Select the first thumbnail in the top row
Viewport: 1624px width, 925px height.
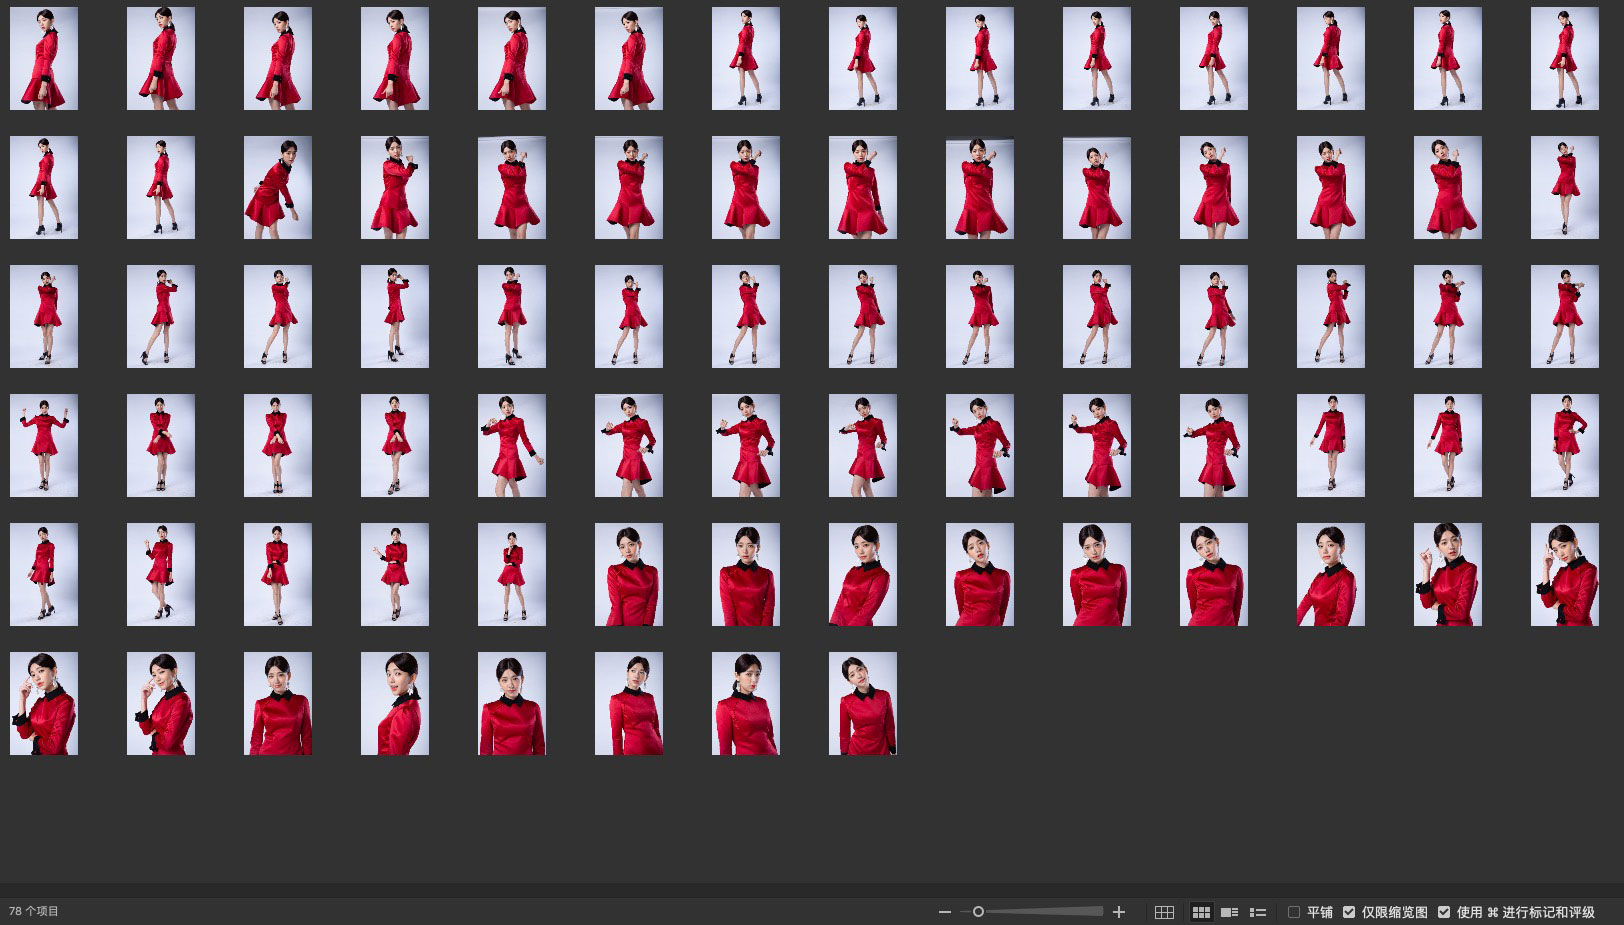(x=44, y=59)
